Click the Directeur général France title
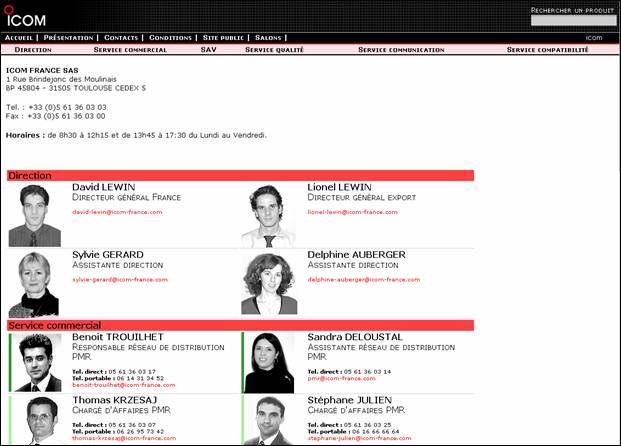Viewport: 621px width, 446px height. click(x=126, y=197)
